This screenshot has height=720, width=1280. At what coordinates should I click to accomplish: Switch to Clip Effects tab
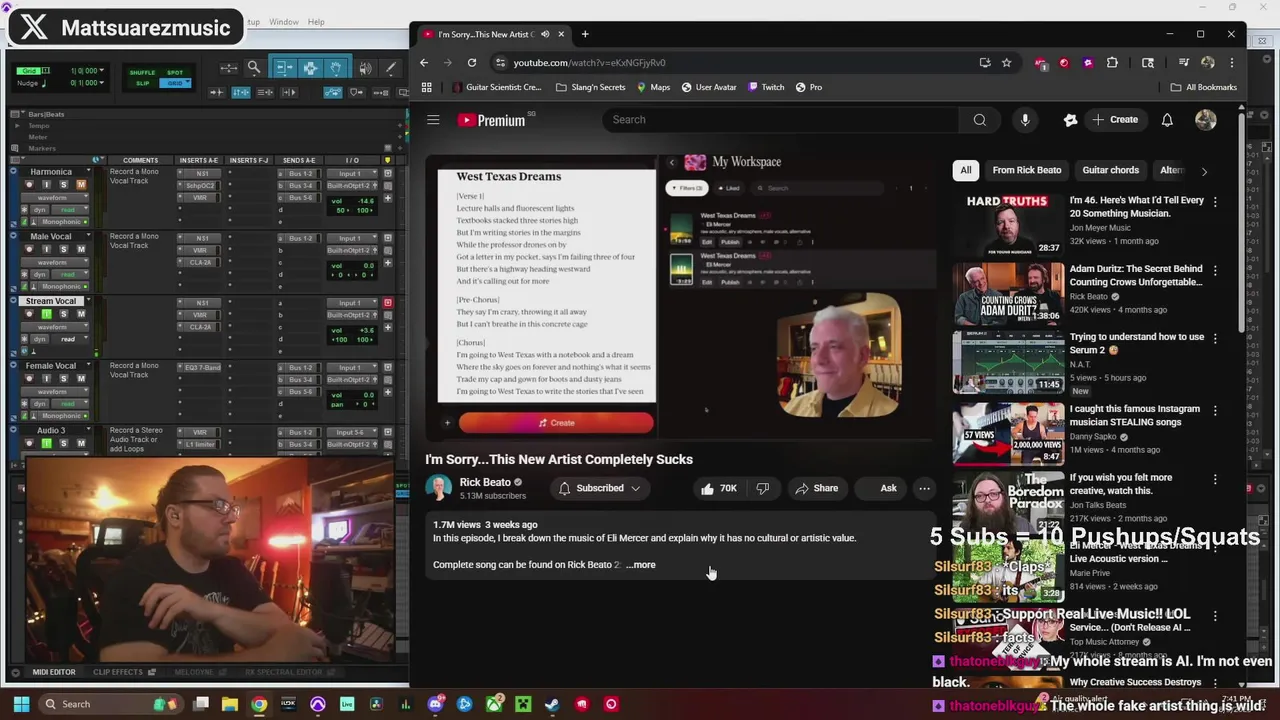[x=118, y=672]
